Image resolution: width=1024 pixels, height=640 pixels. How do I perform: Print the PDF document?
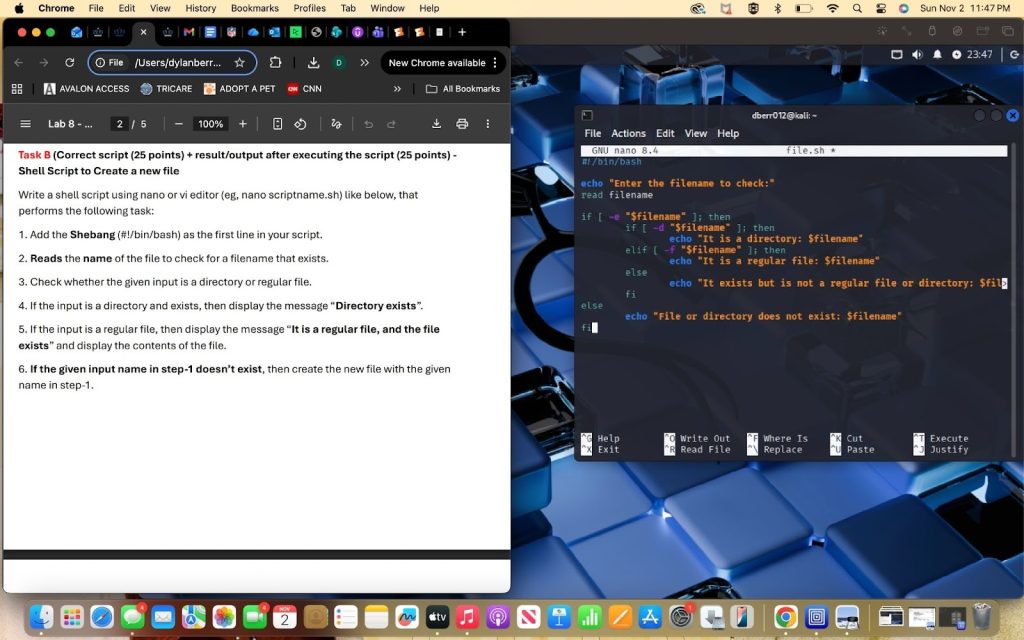[462, 124]
